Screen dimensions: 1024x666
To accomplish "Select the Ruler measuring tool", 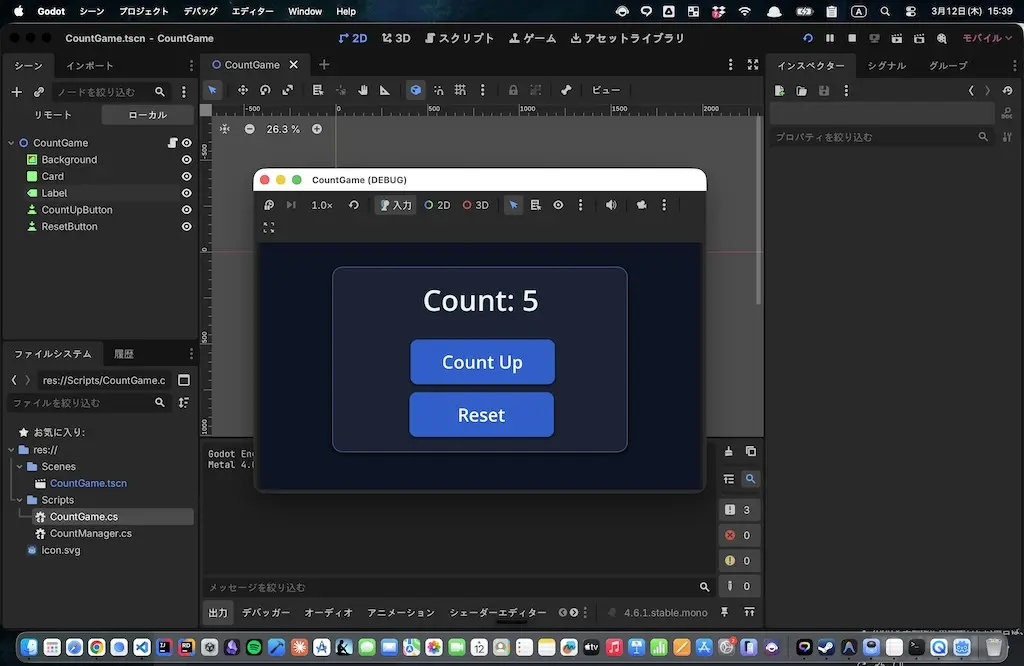I will (385, 90).
